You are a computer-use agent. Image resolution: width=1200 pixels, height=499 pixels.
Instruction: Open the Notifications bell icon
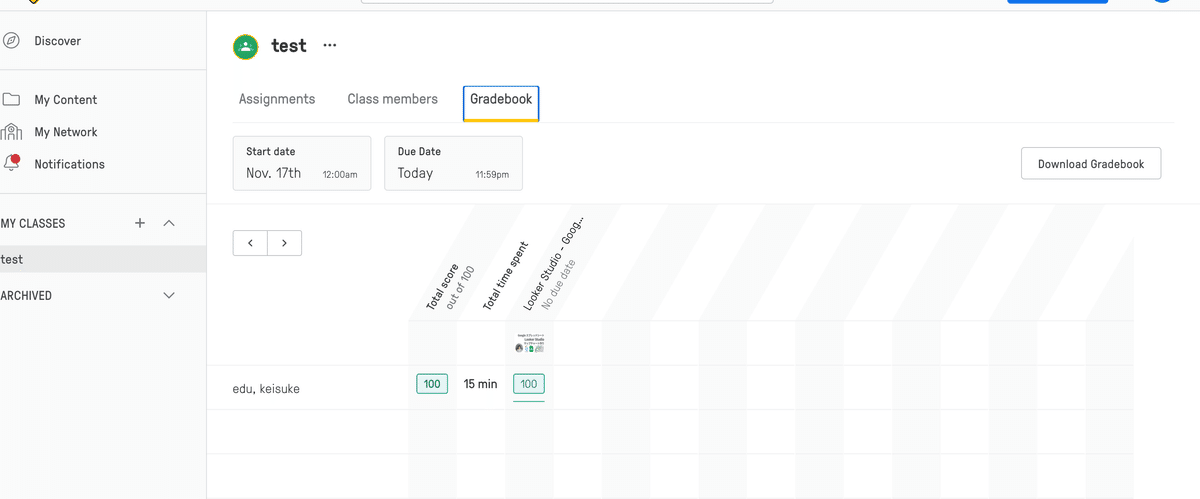pyautogui.click(x=12, y=164)
